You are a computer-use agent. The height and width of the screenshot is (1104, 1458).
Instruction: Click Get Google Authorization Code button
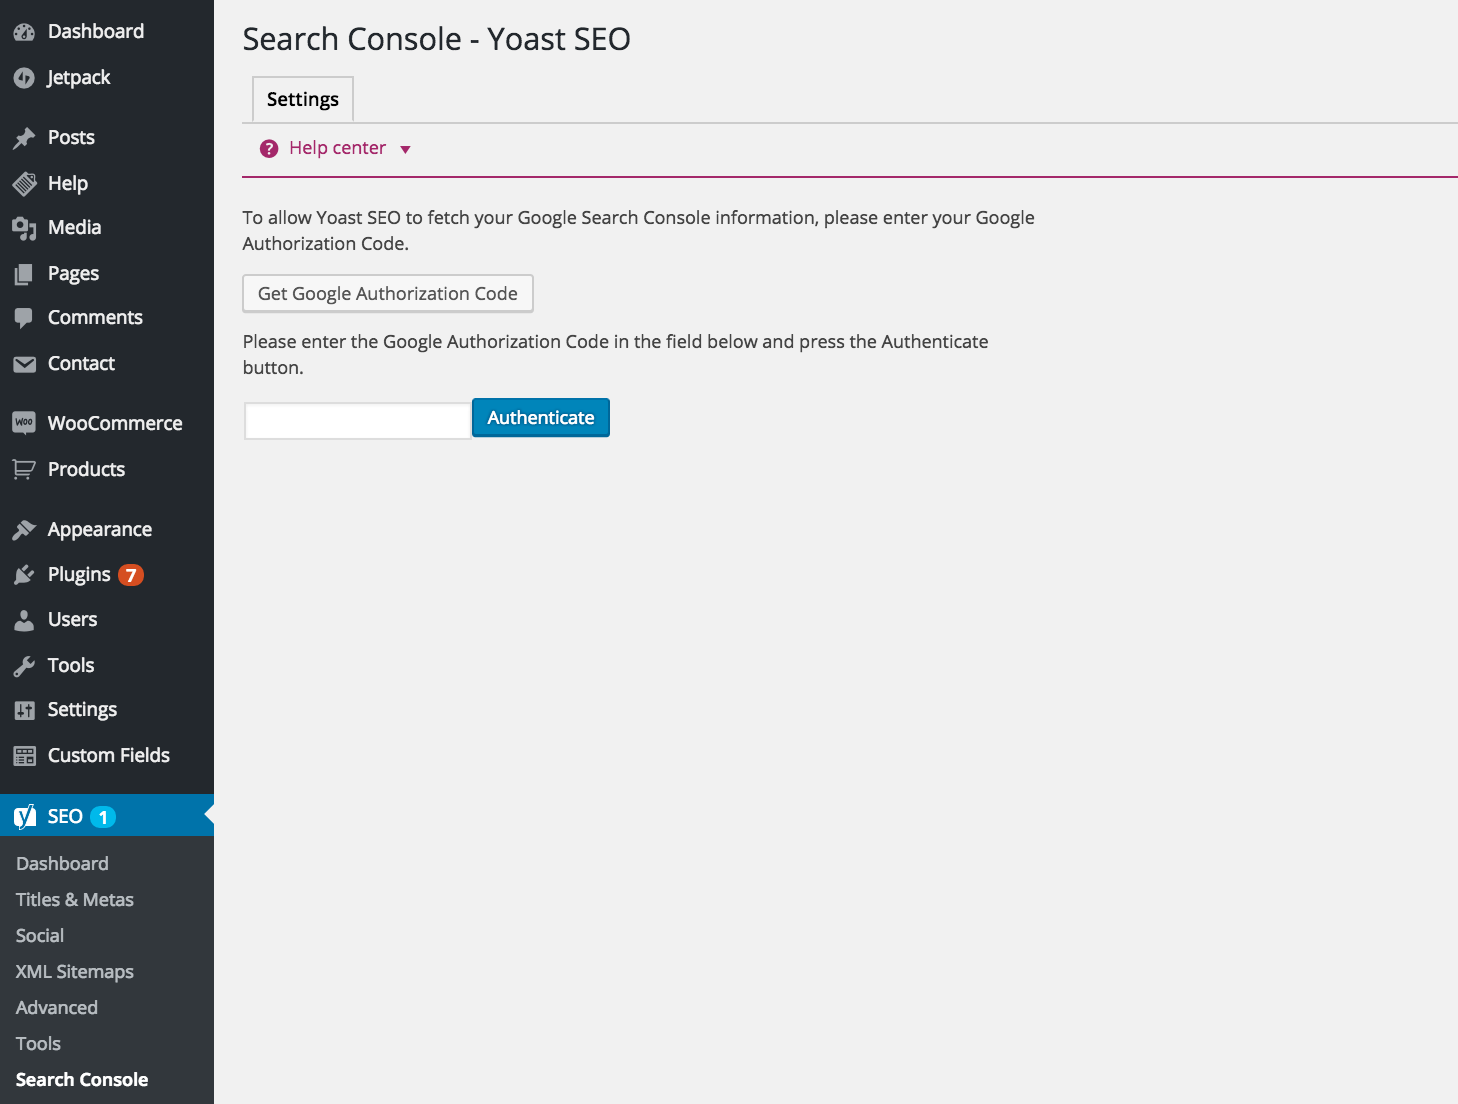tap(388, 294)
